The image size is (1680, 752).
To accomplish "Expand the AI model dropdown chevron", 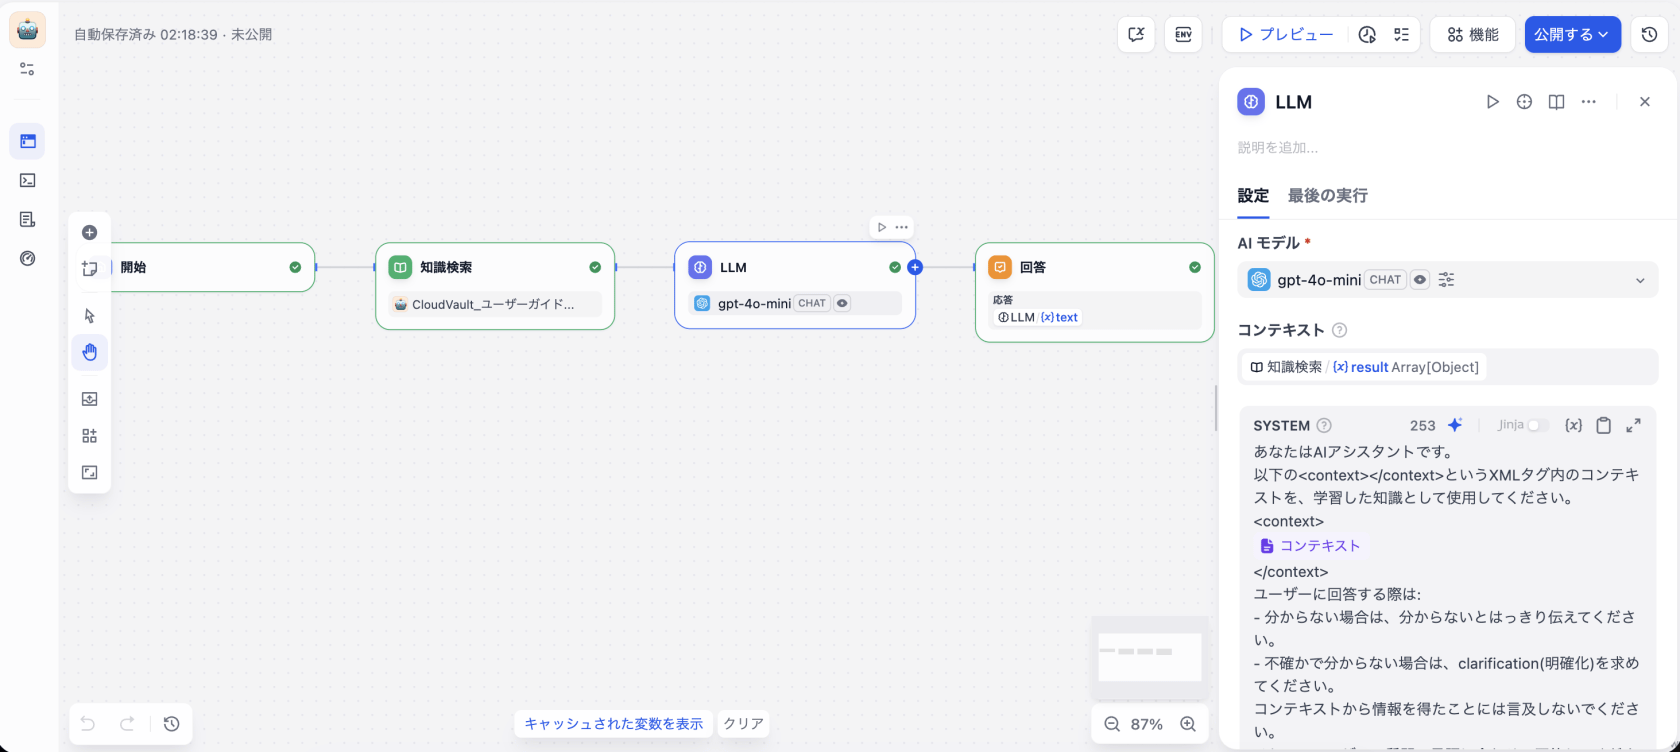I will 1640,281.
